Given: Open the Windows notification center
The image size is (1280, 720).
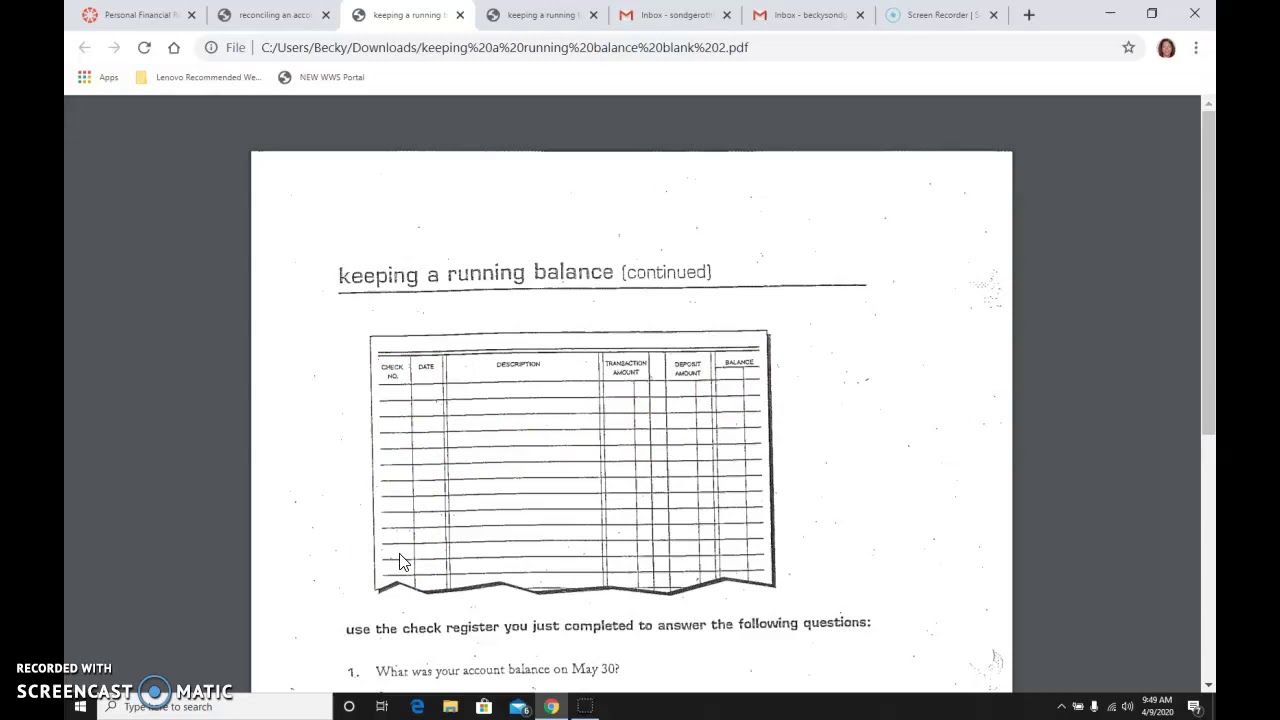Looking at the screenshot, I should coord(1194,707).
